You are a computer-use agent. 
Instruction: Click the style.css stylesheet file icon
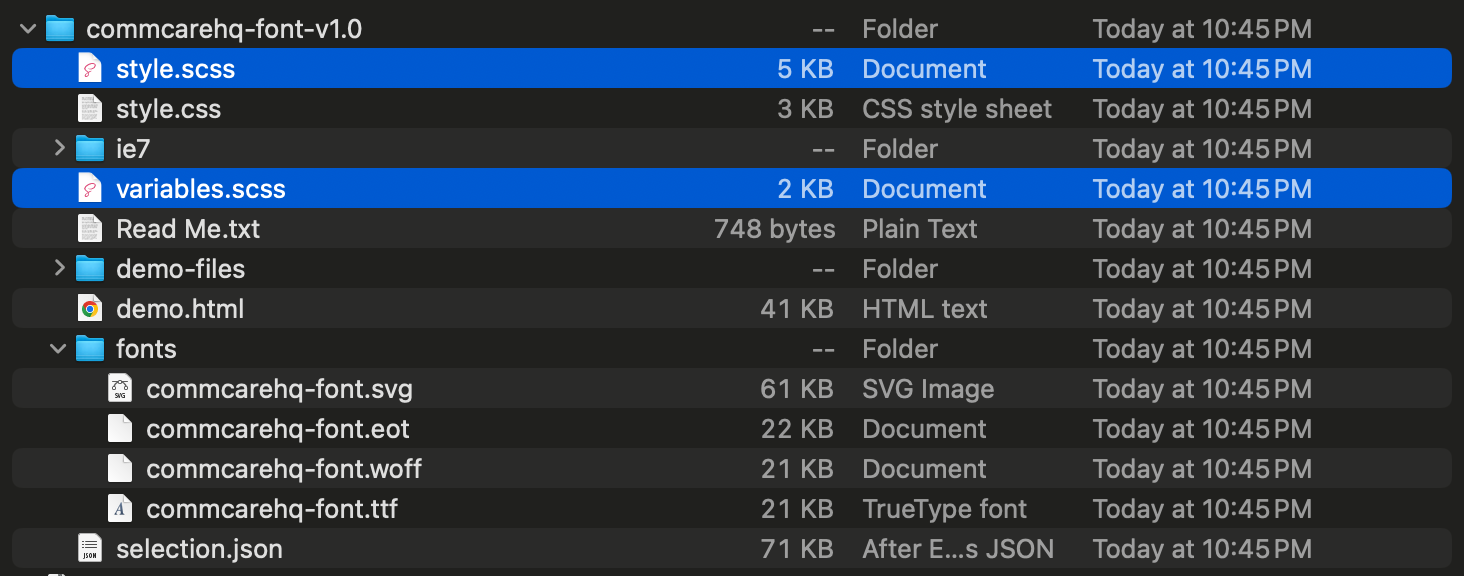pyautogui.click(x=90, y=109)
